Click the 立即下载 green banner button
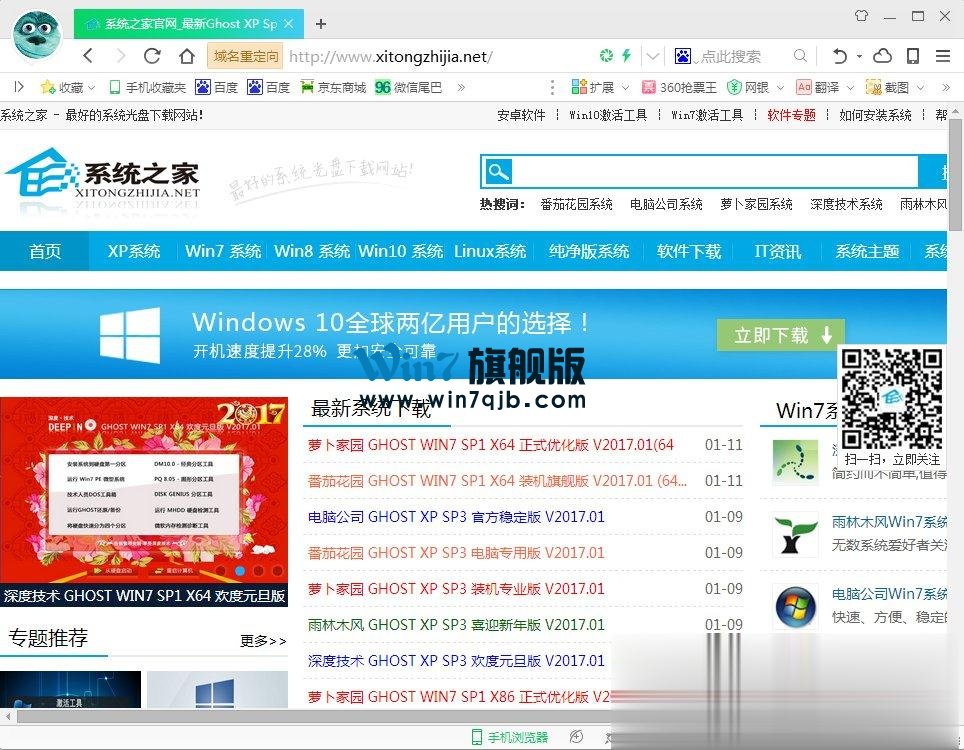 (780, 335)
